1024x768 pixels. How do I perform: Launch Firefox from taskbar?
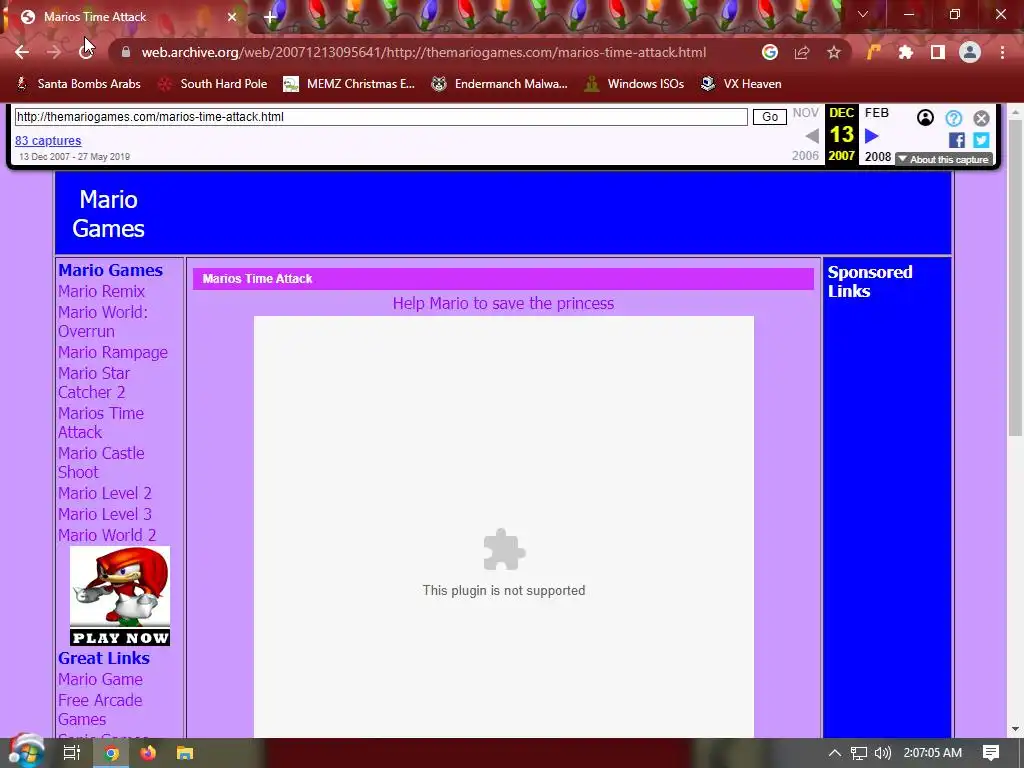tap(148, 753)
